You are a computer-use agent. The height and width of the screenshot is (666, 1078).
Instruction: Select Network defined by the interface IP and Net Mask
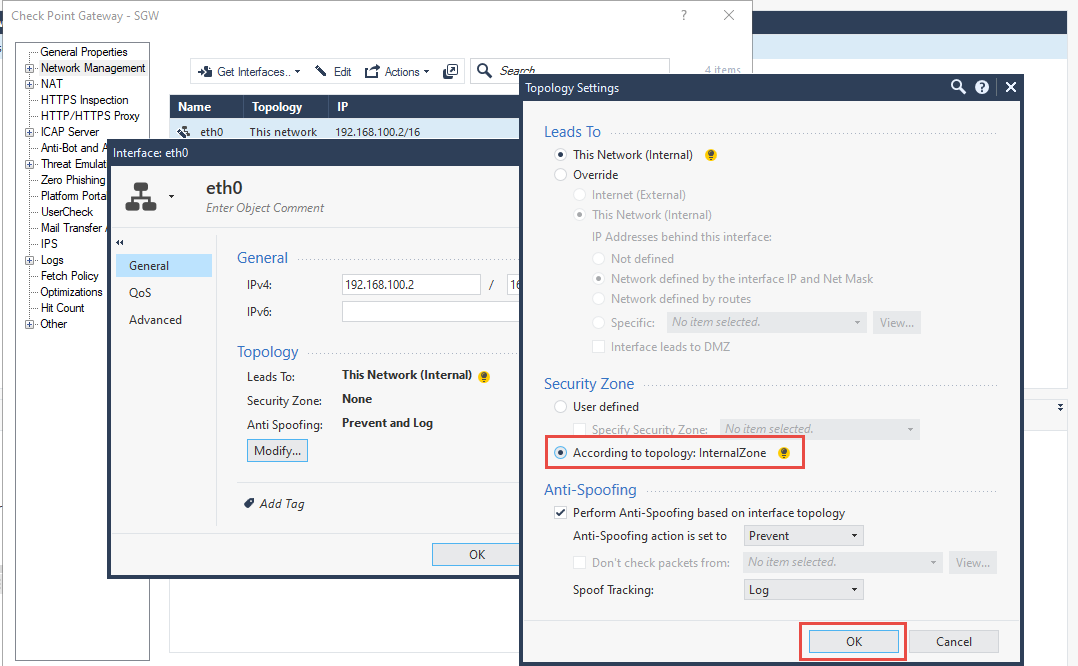[x=599, y=278]
